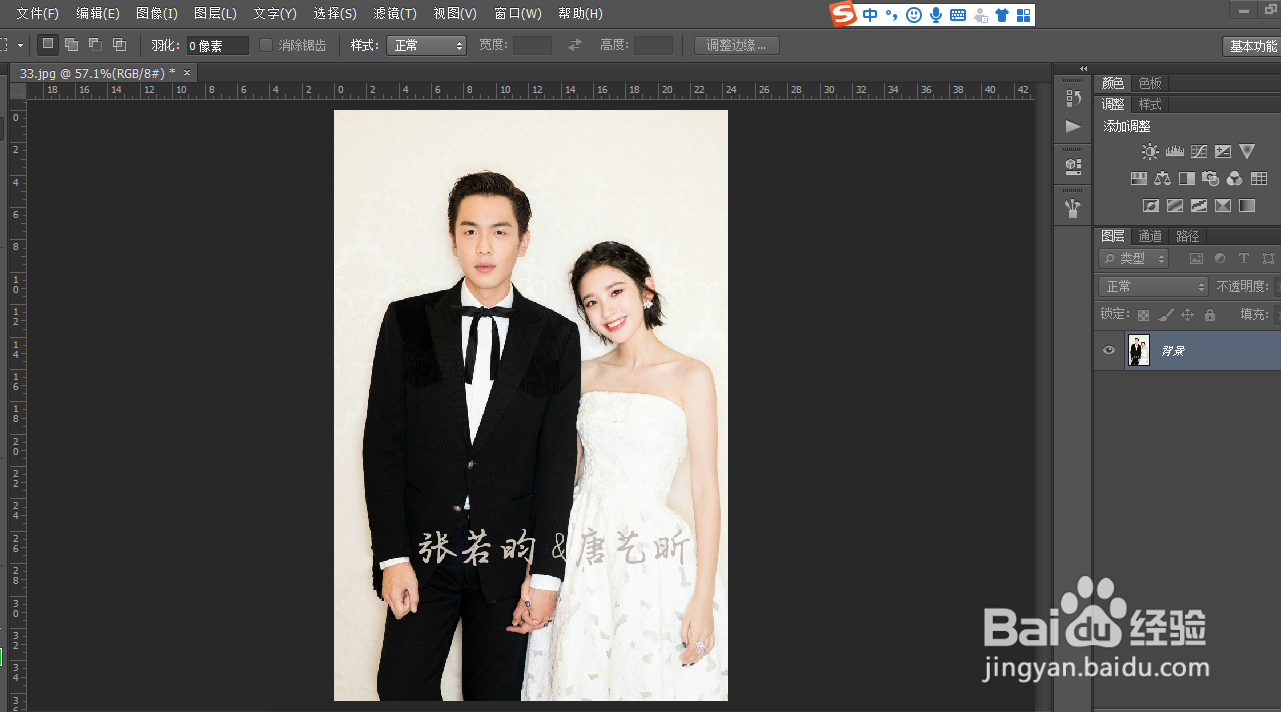Open the layer filter 类型 dropdown
The image size is (1281, 712).
click(x=1133, y=259)
